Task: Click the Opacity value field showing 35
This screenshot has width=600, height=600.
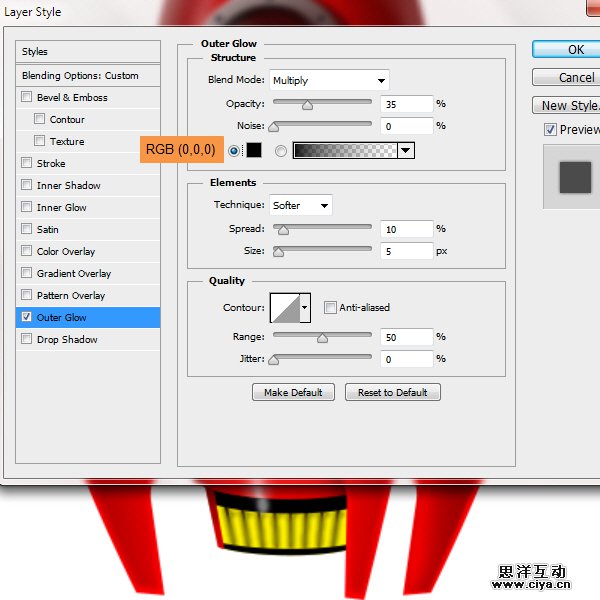Action: click(407, 104)
